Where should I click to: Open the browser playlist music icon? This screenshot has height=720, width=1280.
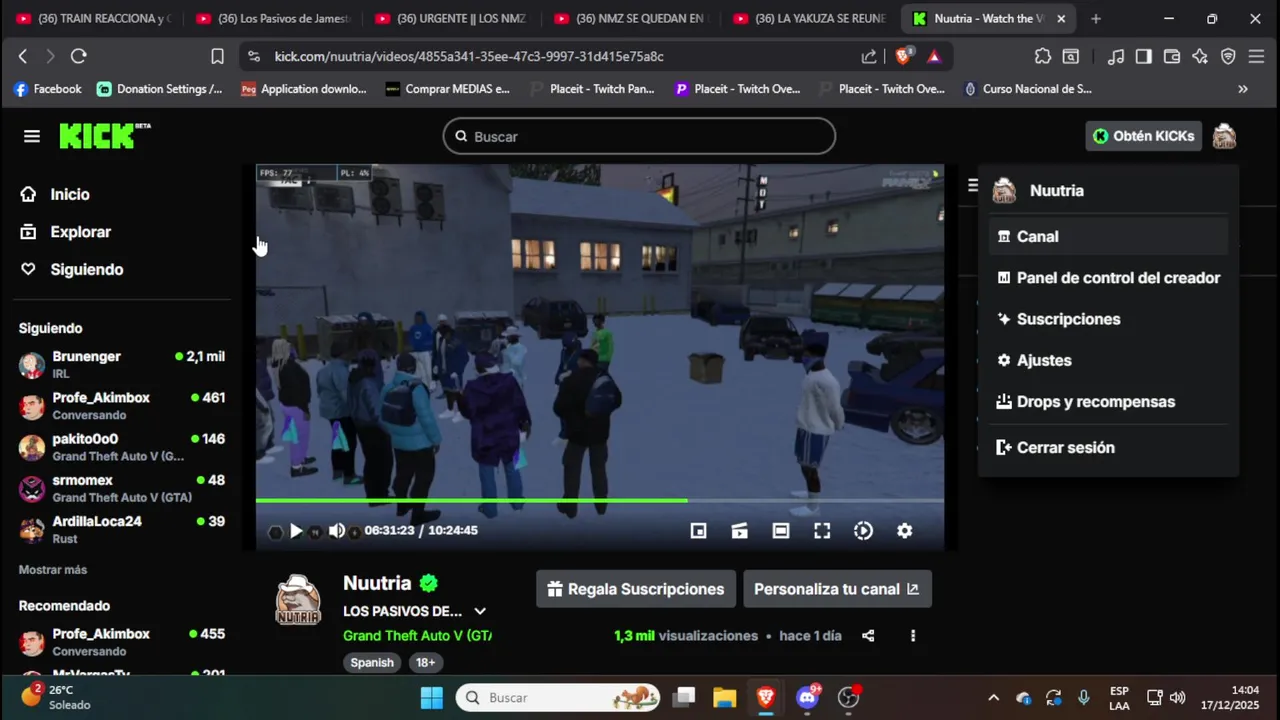(x=1116, y=56)
